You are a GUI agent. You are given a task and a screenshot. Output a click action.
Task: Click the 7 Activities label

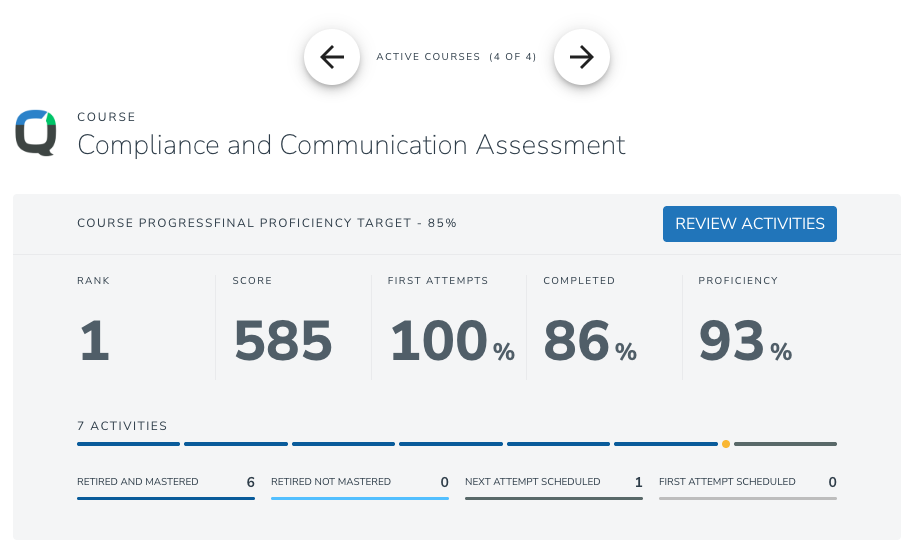click(x=122, y=426)
